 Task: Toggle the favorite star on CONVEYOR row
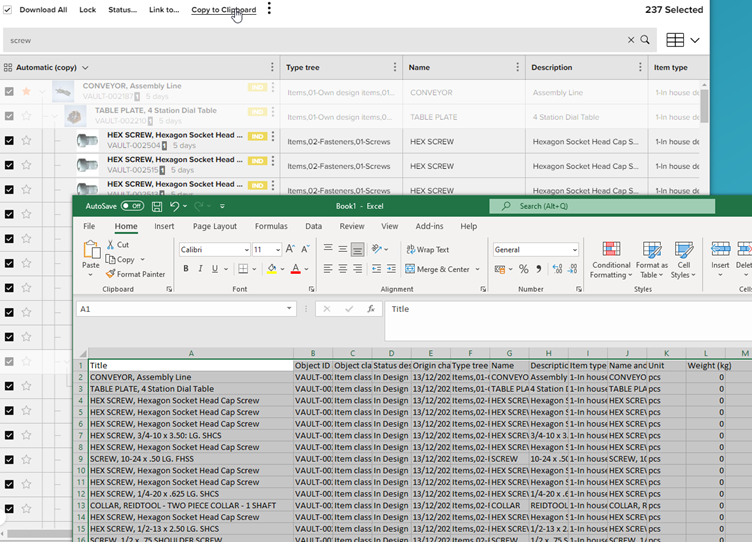click(27, 91)
